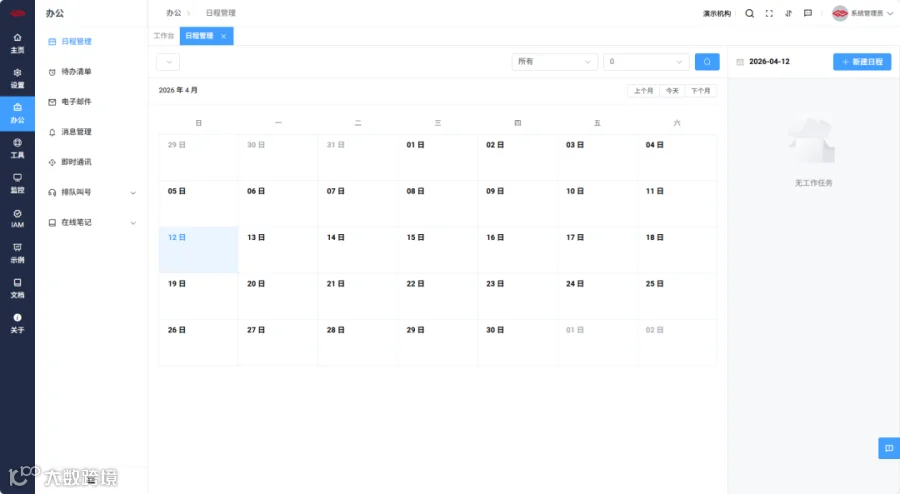900x494 pixels.
Task: Open the 监控 monitor sidebar icon
Action: 17,183
